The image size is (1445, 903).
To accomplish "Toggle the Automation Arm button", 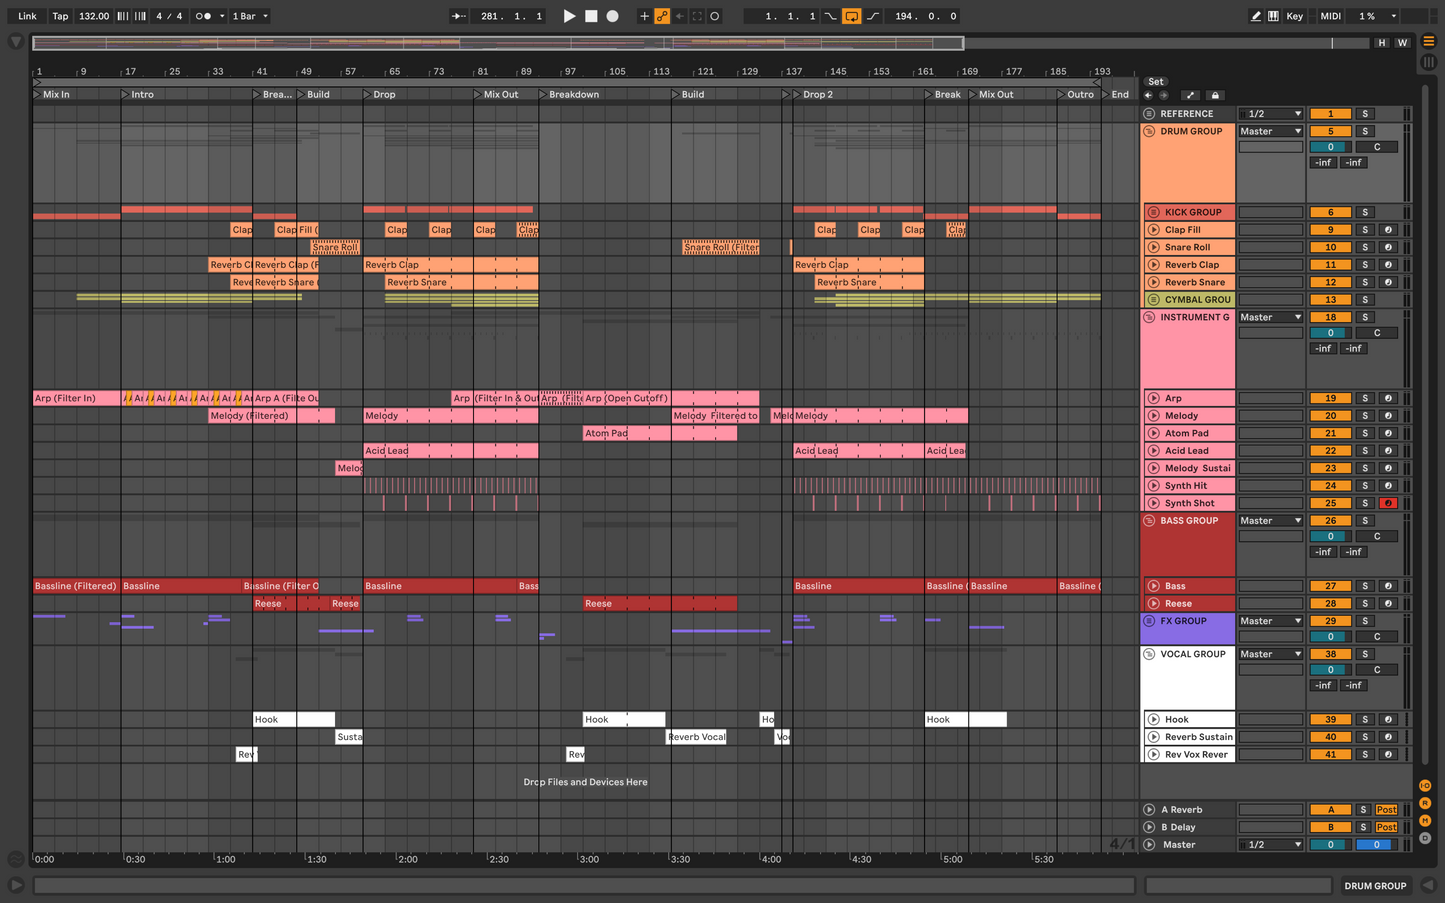I will 662,16.
